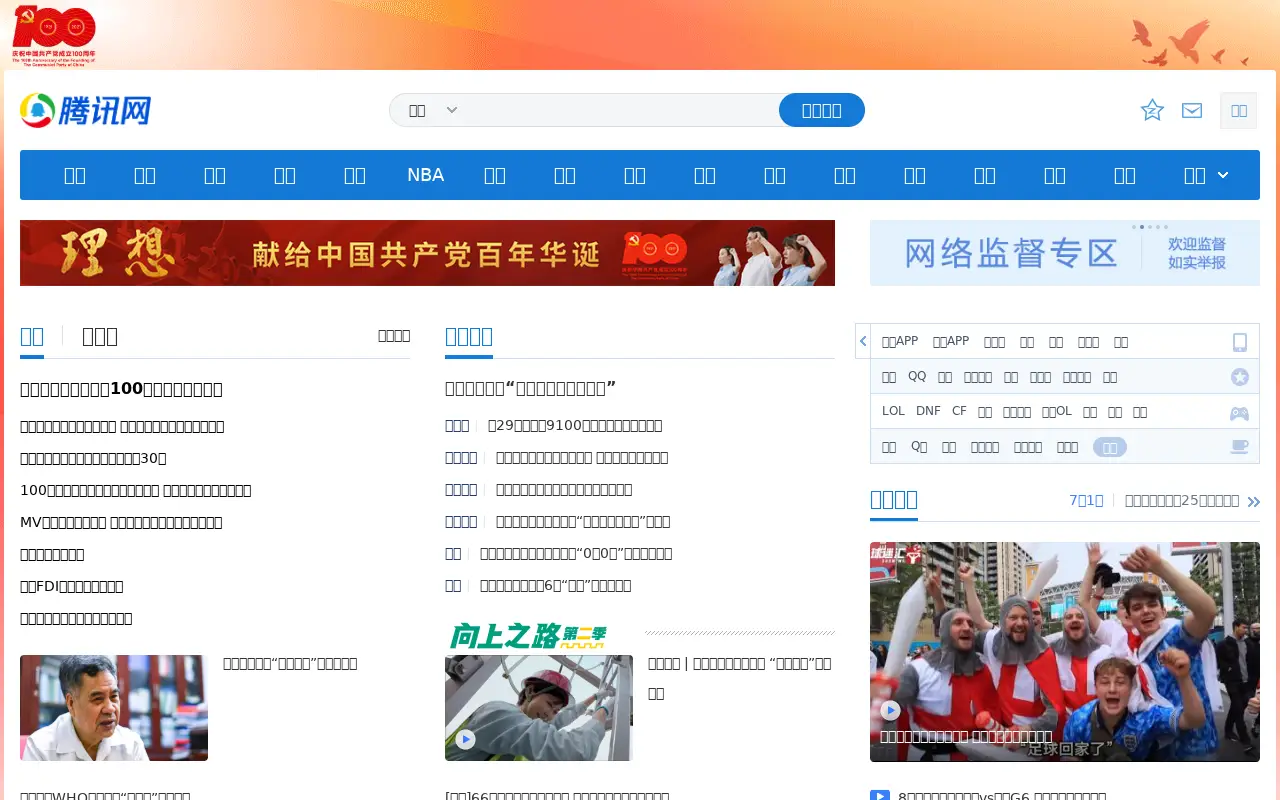Open the headline containing FDI

[x=72, y=586]
